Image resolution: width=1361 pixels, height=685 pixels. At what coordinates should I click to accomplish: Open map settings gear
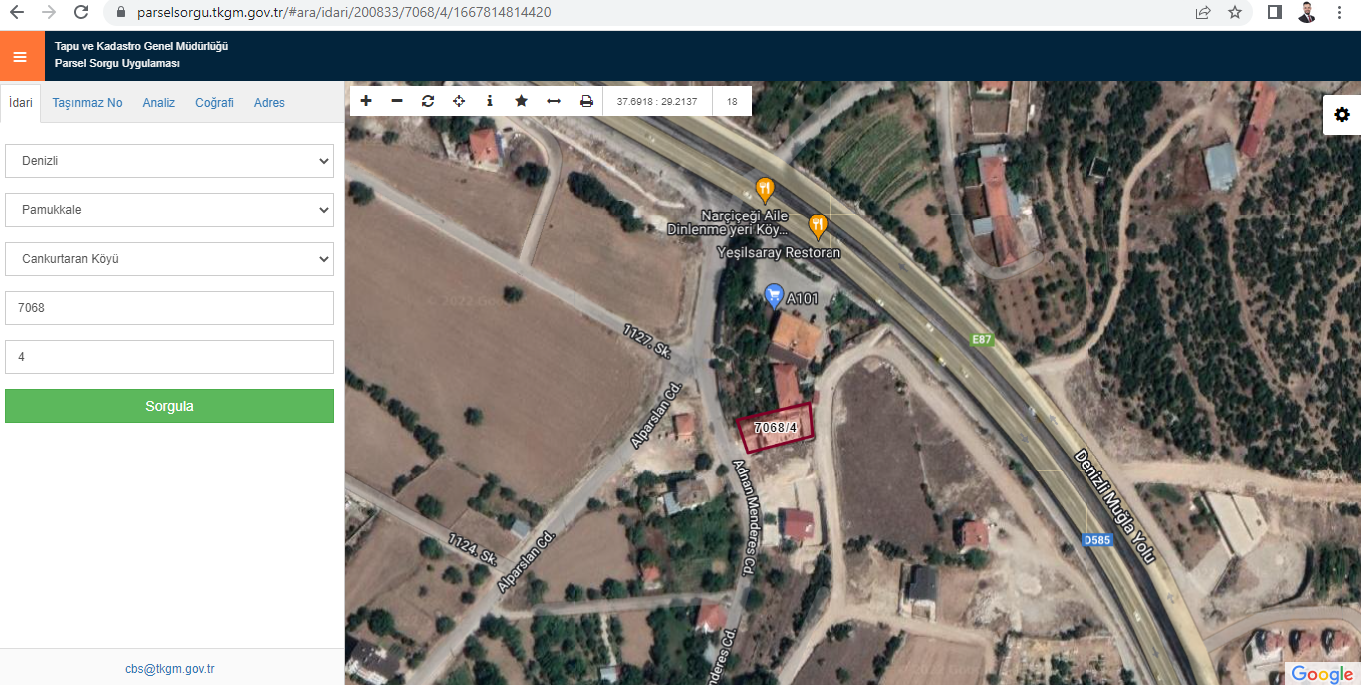coord(1342,115)
